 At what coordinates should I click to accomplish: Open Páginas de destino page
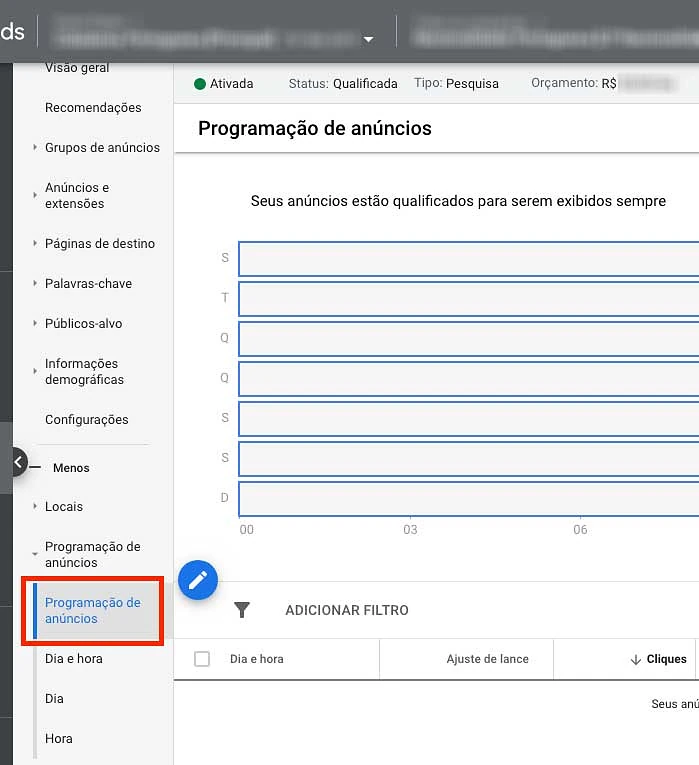coord(100,243)
